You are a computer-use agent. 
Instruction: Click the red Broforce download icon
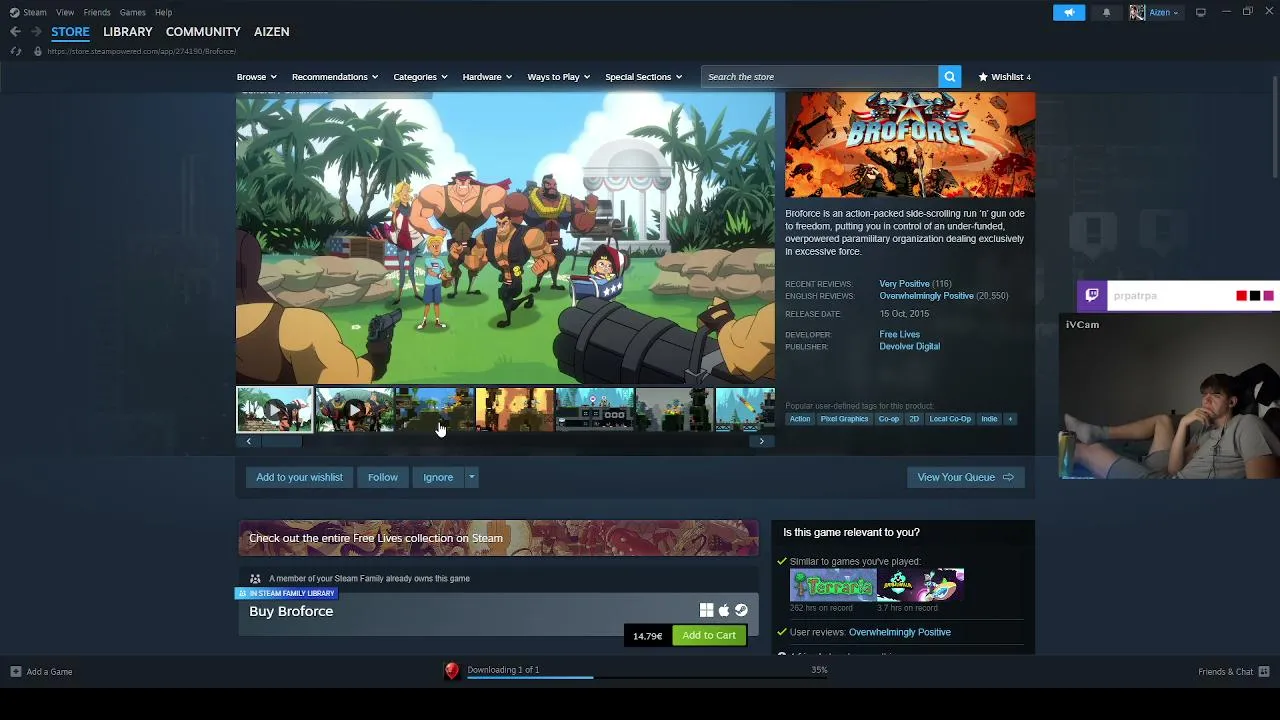pyautogui.click(x=452, y=671)
